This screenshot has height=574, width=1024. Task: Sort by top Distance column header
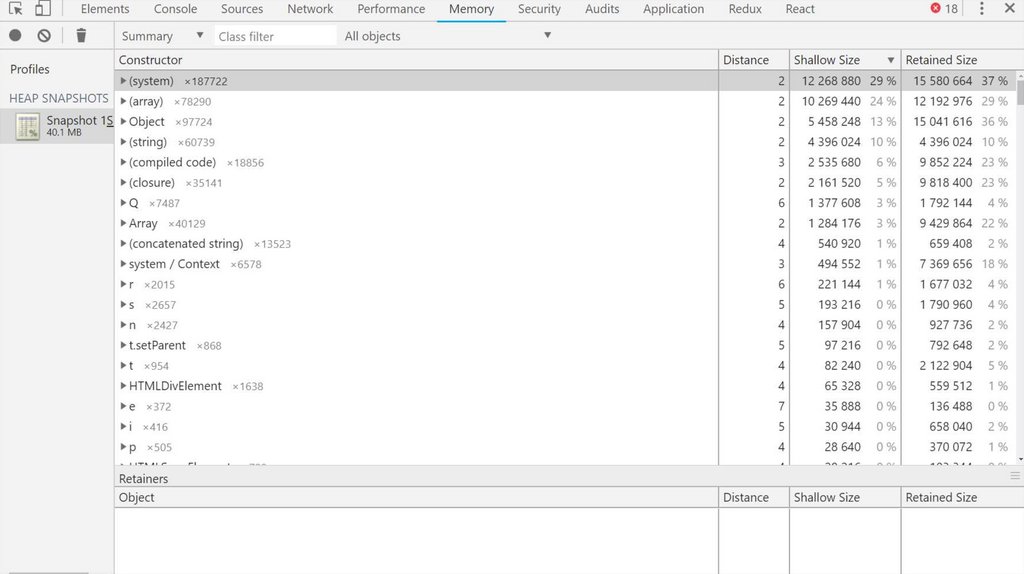754,59
